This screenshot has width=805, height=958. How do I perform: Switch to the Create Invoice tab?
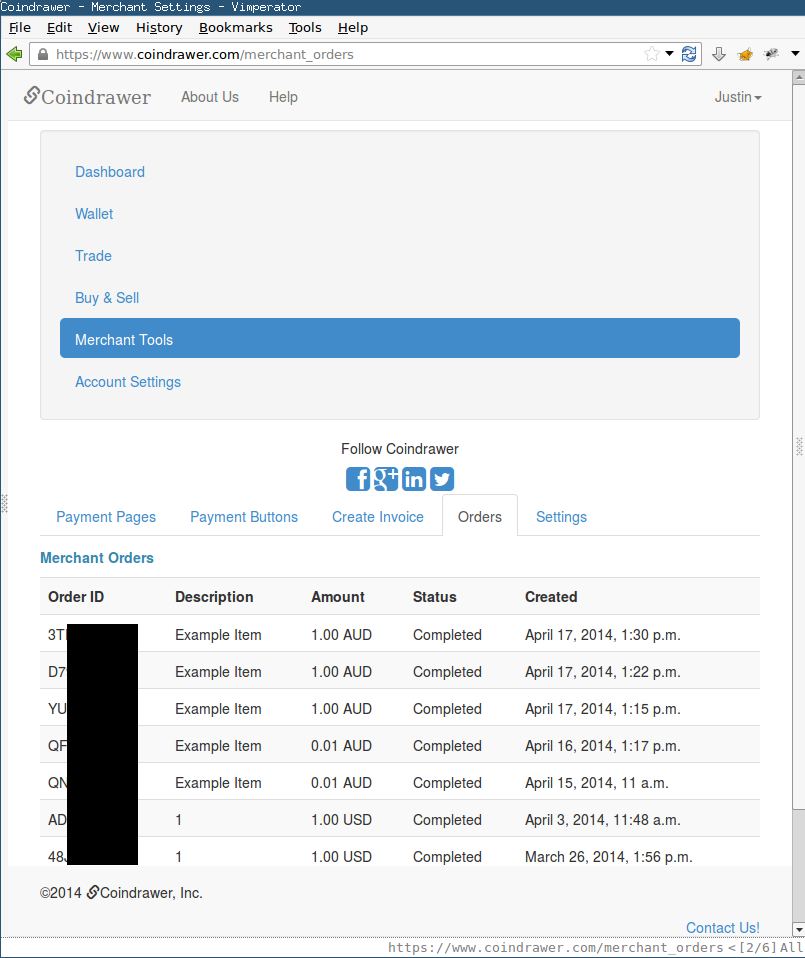377,517
